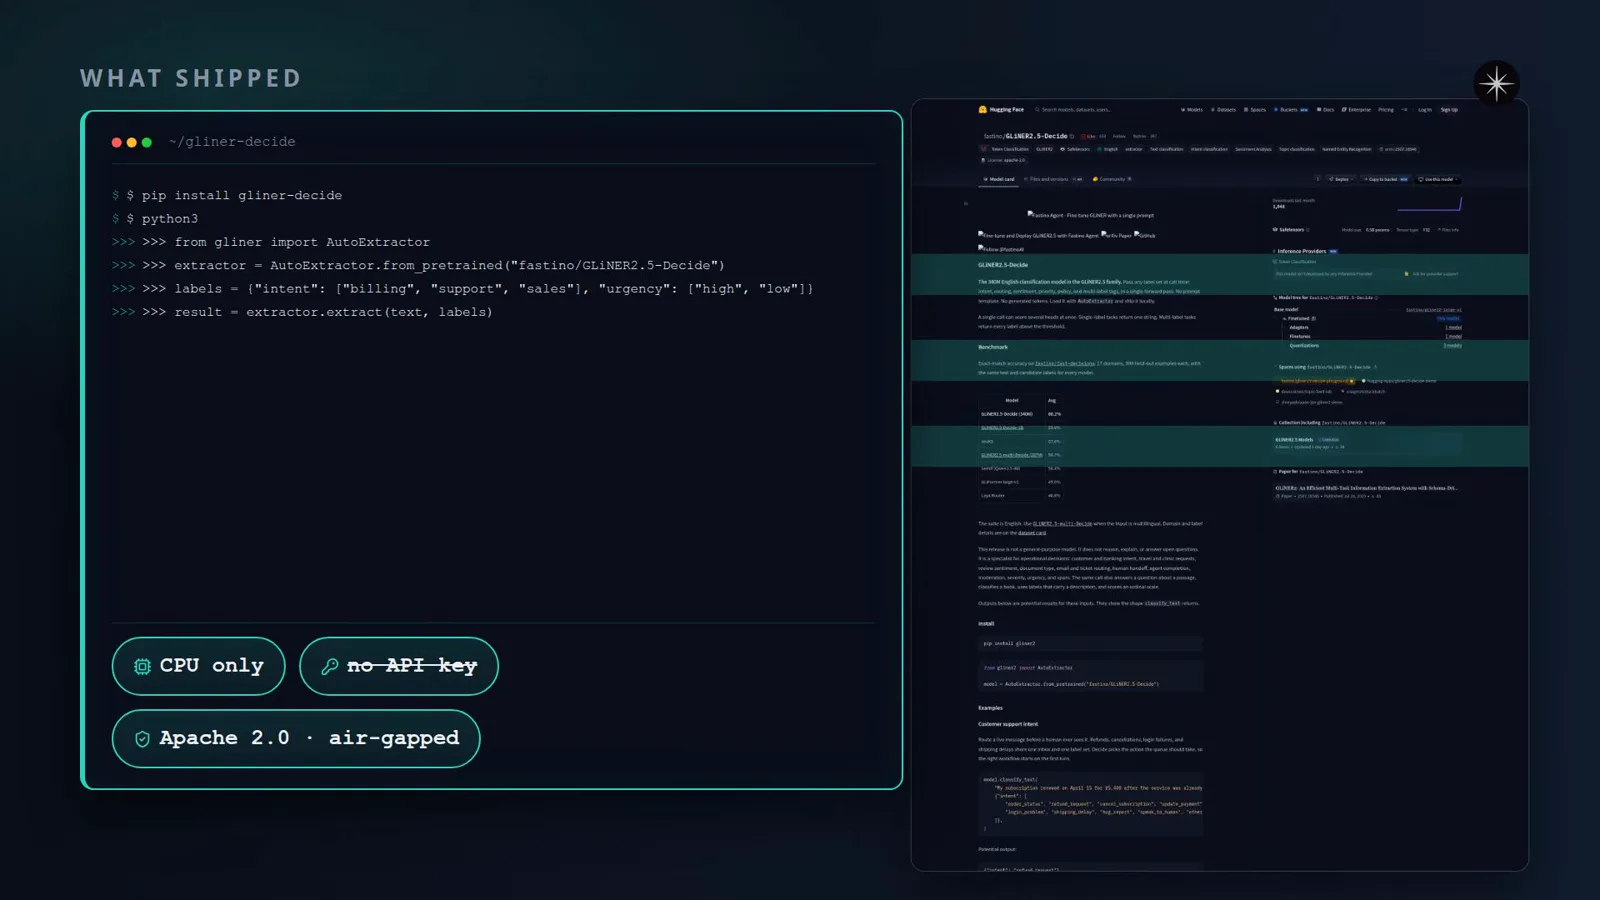Click the green terminal window dot
The image size is (1600, 900).
coord(147,143)
